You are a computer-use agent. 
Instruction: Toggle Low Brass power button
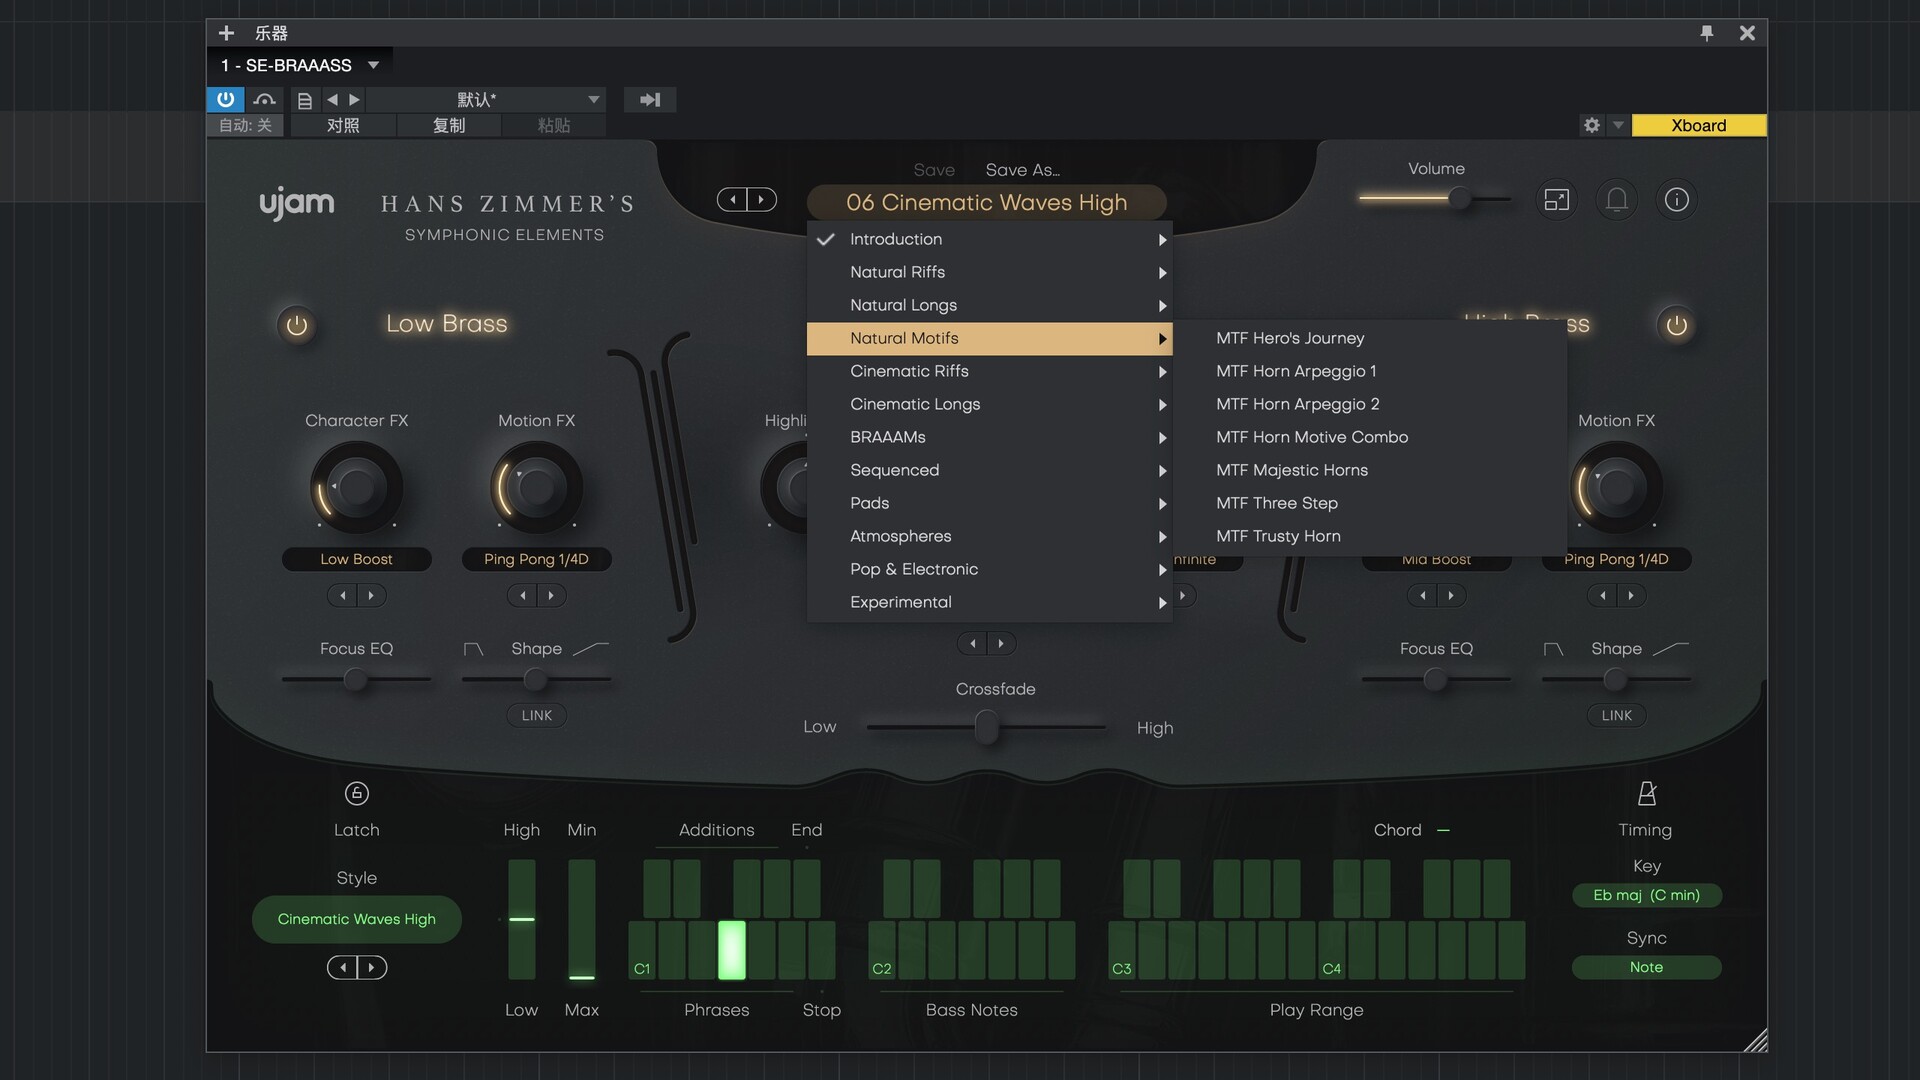(x=297, y=325)
